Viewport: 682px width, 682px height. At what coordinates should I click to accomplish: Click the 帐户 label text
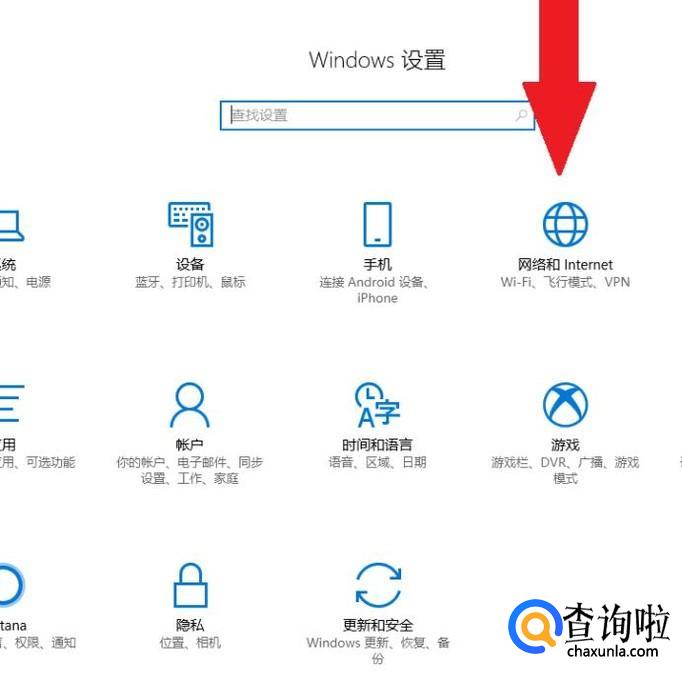pos(190,445)
